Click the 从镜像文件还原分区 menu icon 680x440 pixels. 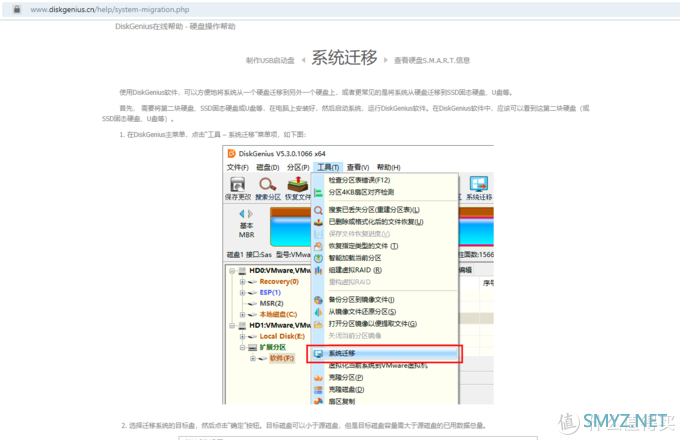[318, 312]
